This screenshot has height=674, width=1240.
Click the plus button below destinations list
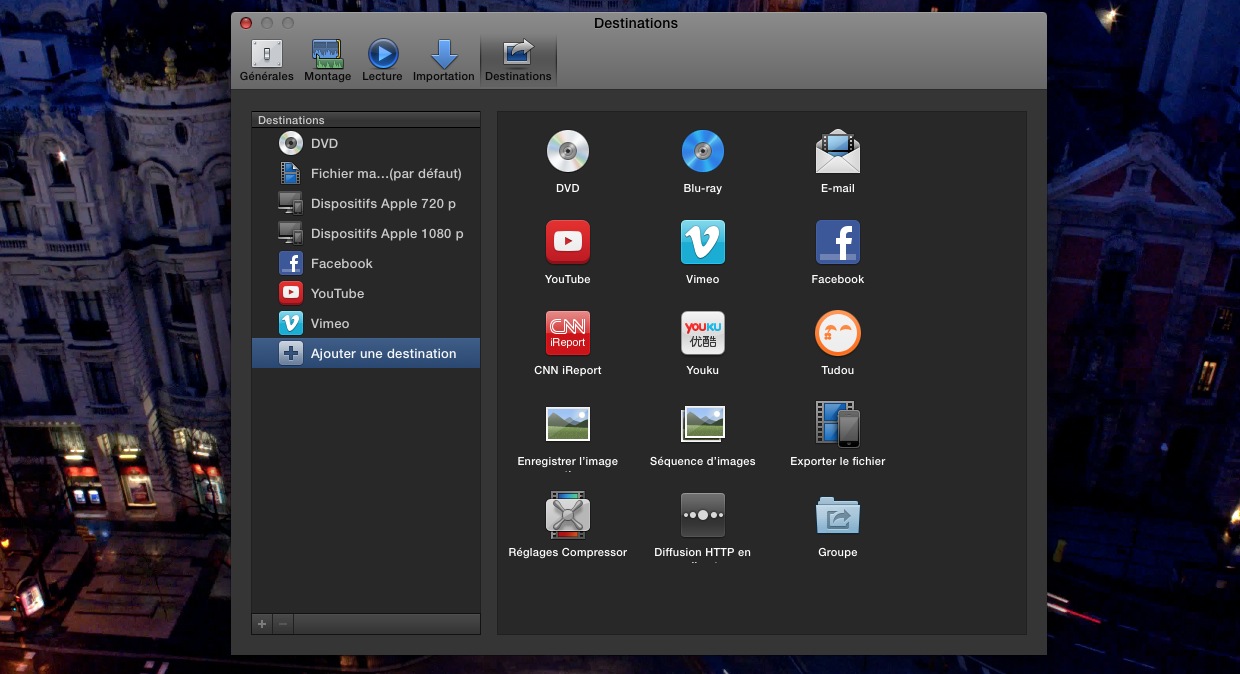point(262,624)
